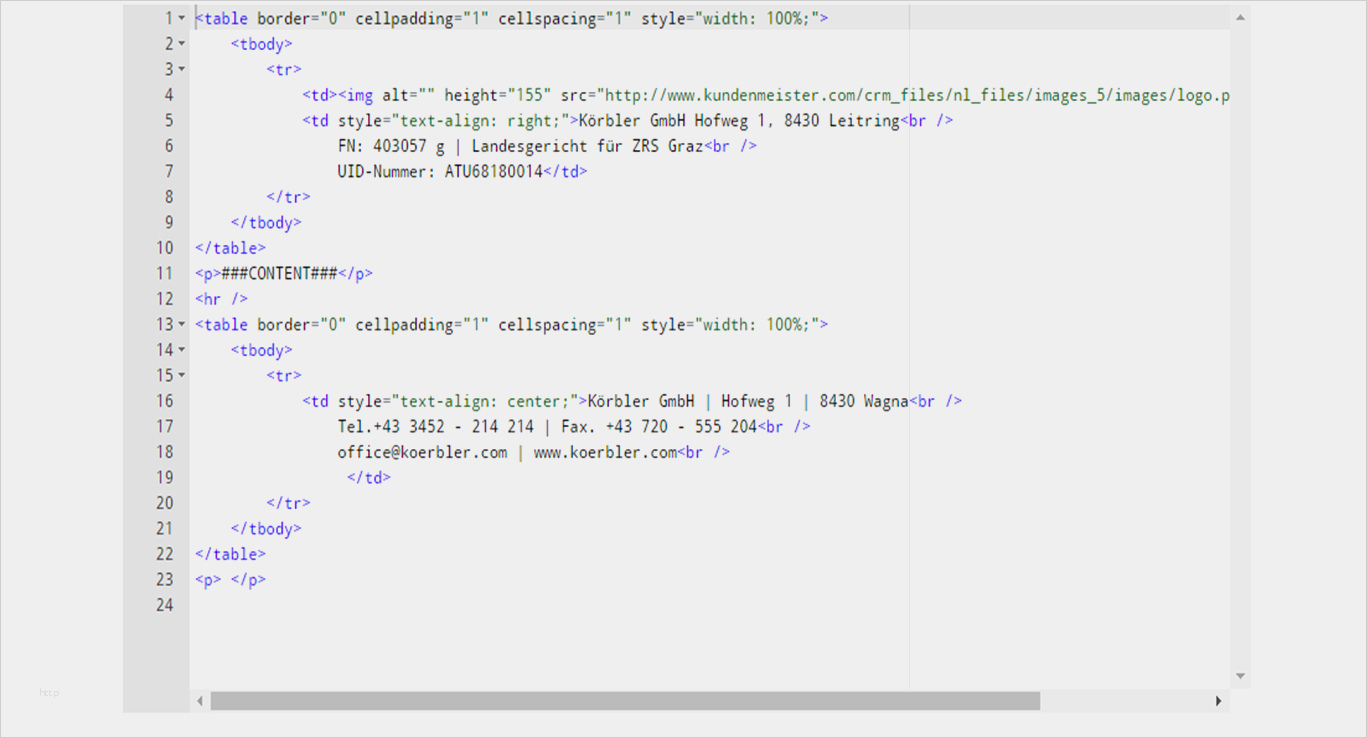The image size is (1367, 738).
Task: Click line number 24 in the gutter
Action: click(164, 605)
